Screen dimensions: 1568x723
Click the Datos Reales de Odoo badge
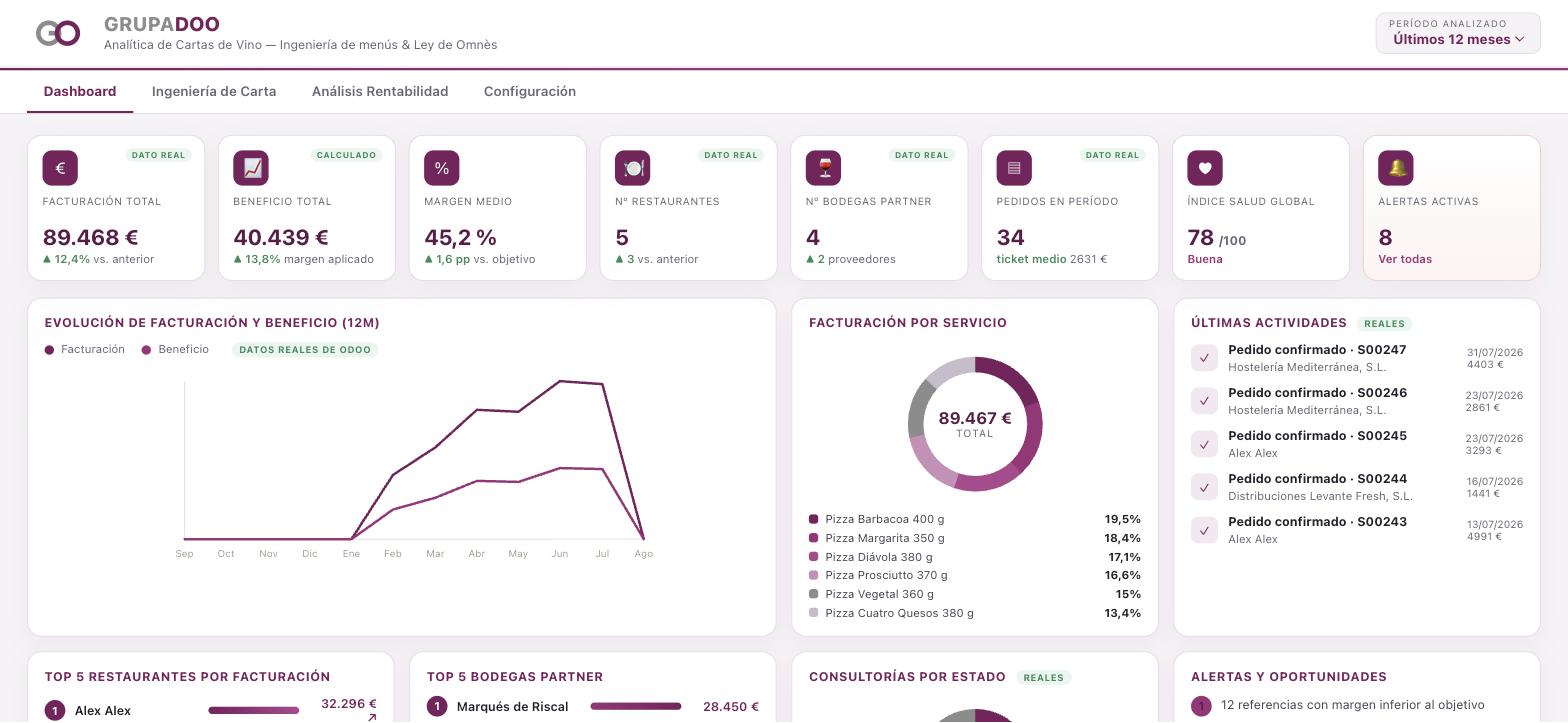point(305,350)
